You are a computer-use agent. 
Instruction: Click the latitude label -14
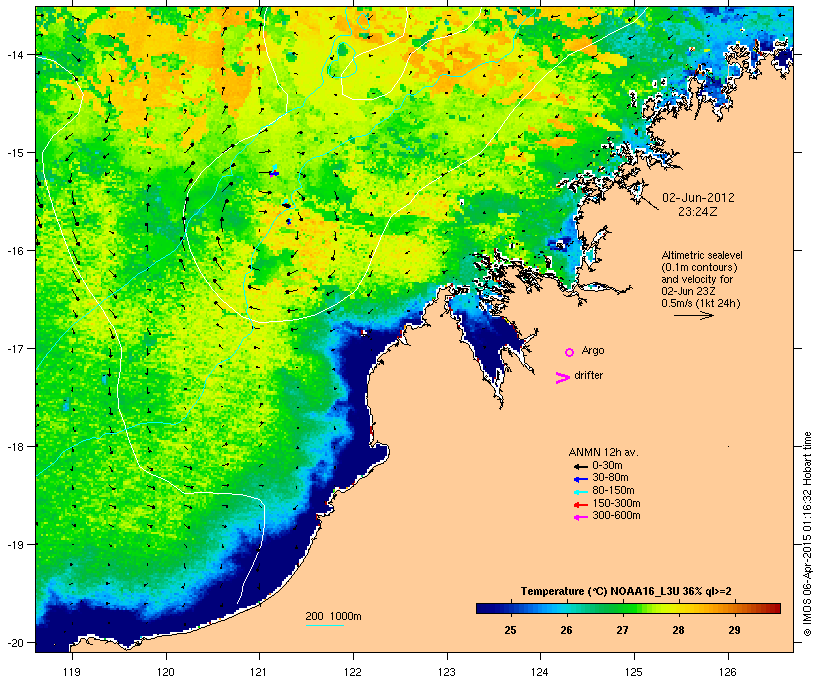click(15, 54)
